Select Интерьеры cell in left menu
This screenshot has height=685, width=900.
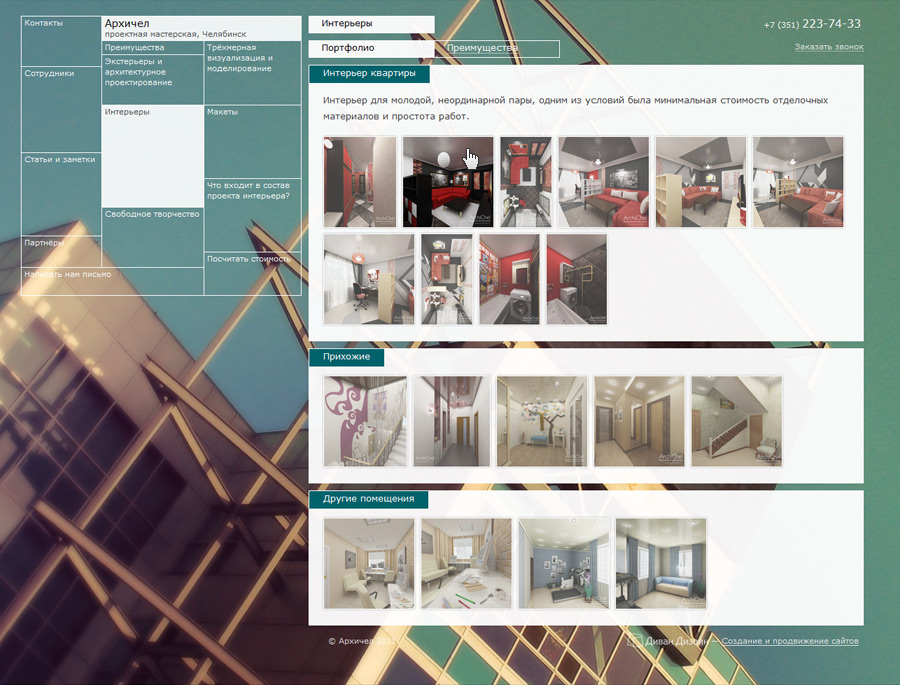coord(153,156)
